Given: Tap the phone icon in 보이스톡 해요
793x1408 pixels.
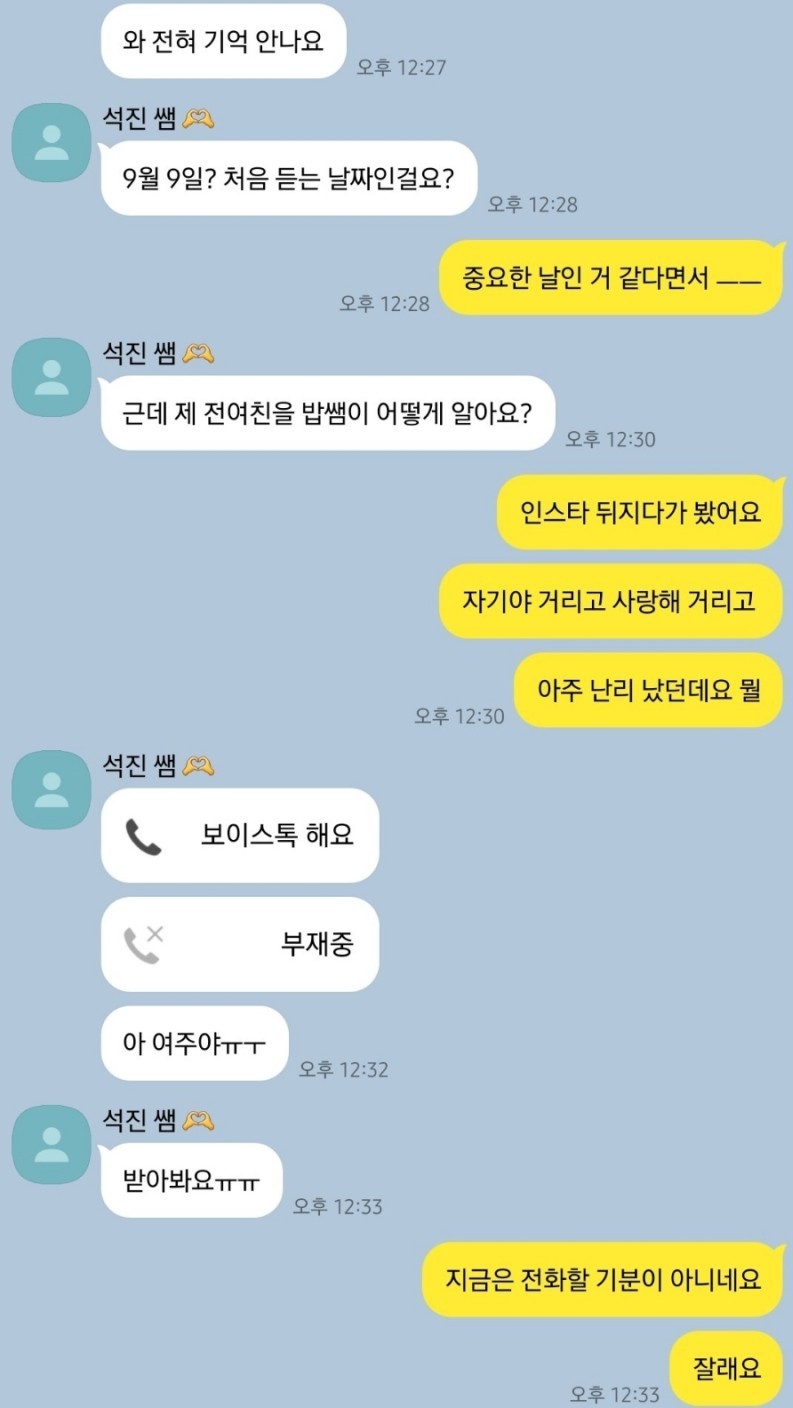Looking at the screenshot, I should pos(143,836).
